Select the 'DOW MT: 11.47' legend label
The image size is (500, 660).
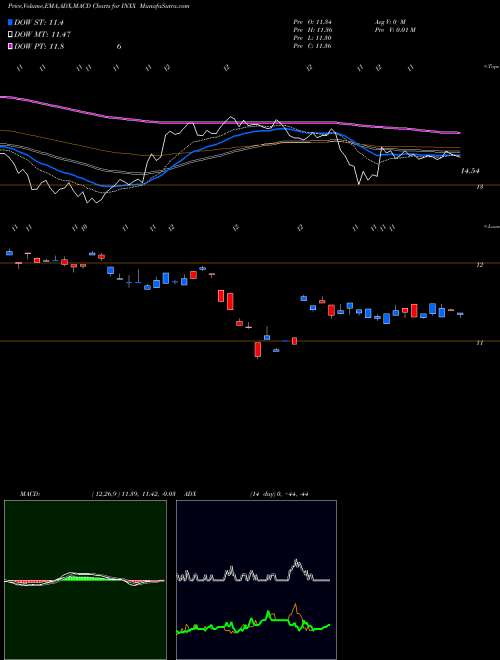[42, 34]
